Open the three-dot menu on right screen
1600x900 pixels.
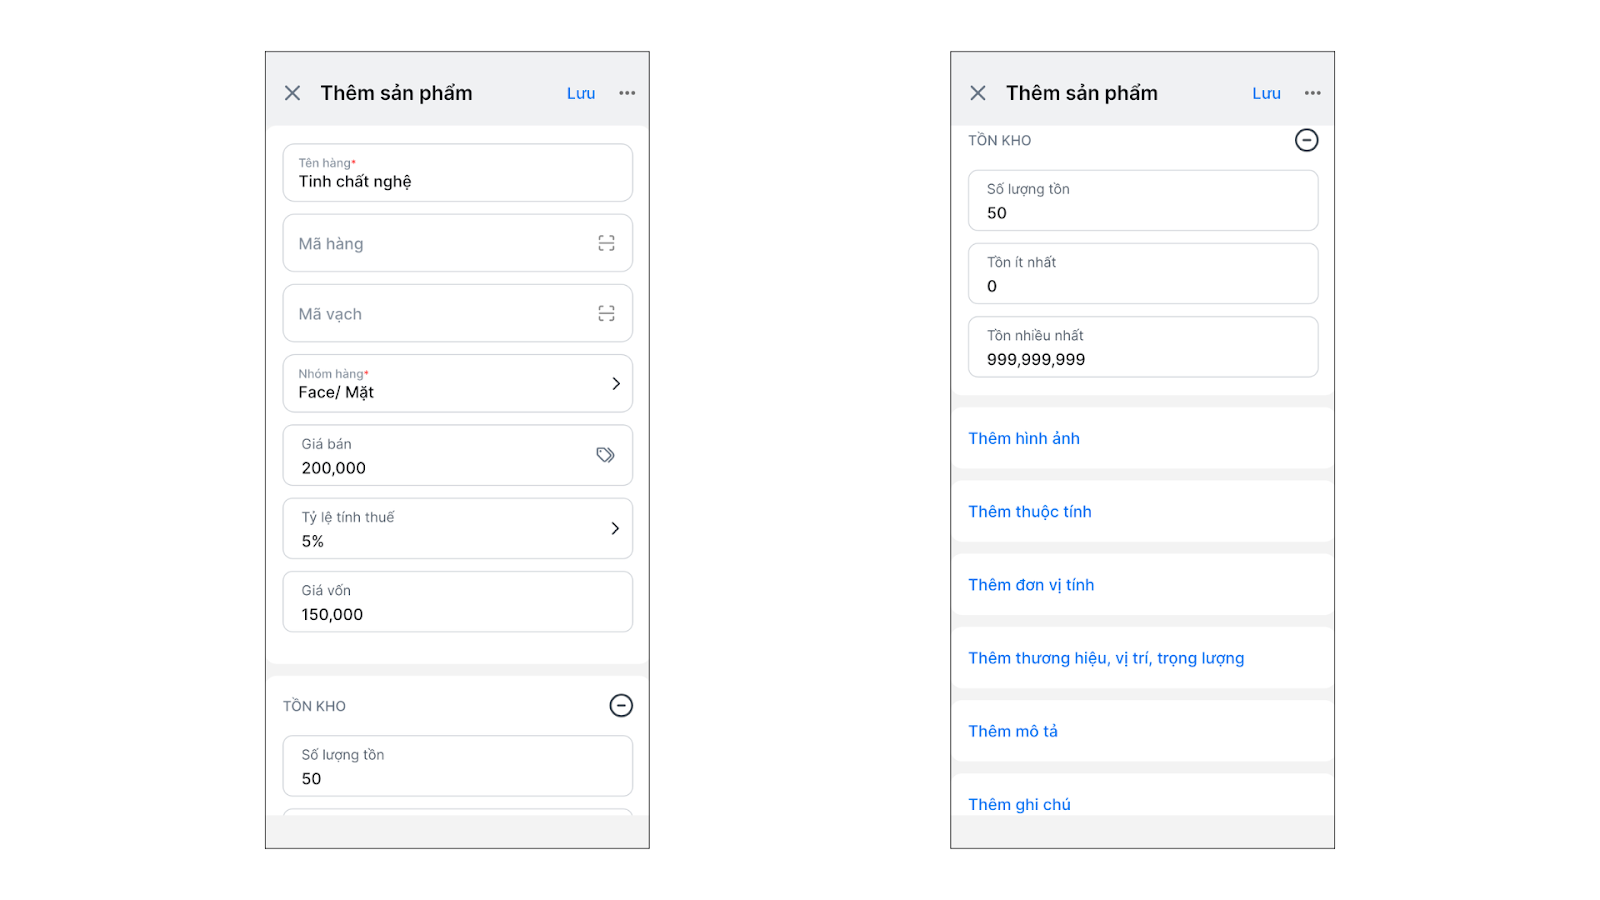tap(1312, 93)
